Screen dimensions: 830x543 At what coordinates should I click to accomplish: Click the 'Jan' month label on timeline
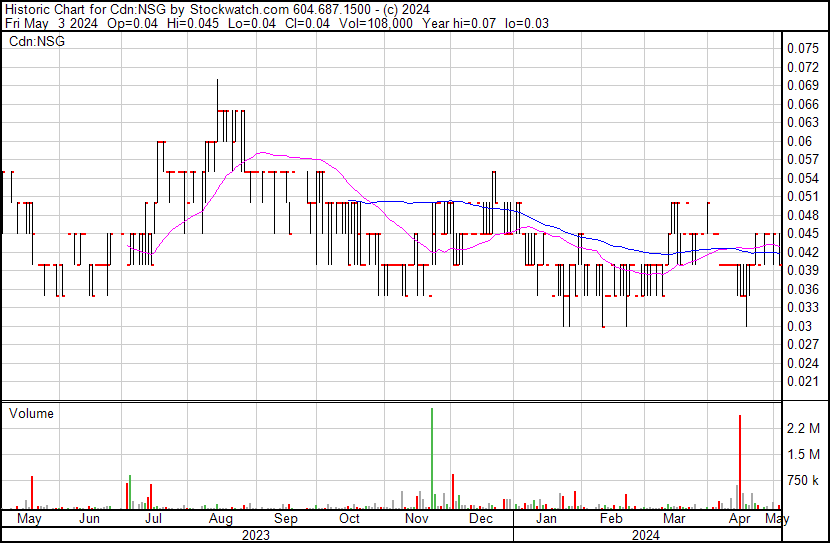546,519
